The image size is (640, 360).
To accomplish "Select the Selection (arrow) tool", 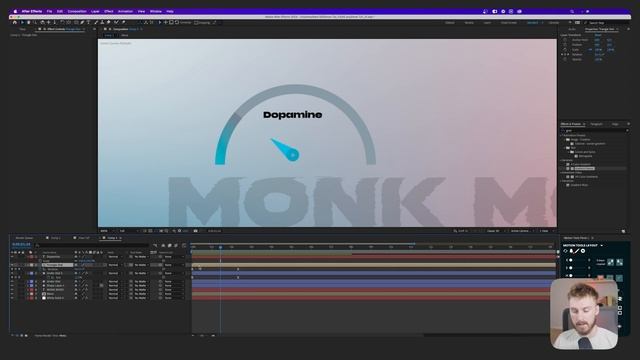I will [22, 22].
